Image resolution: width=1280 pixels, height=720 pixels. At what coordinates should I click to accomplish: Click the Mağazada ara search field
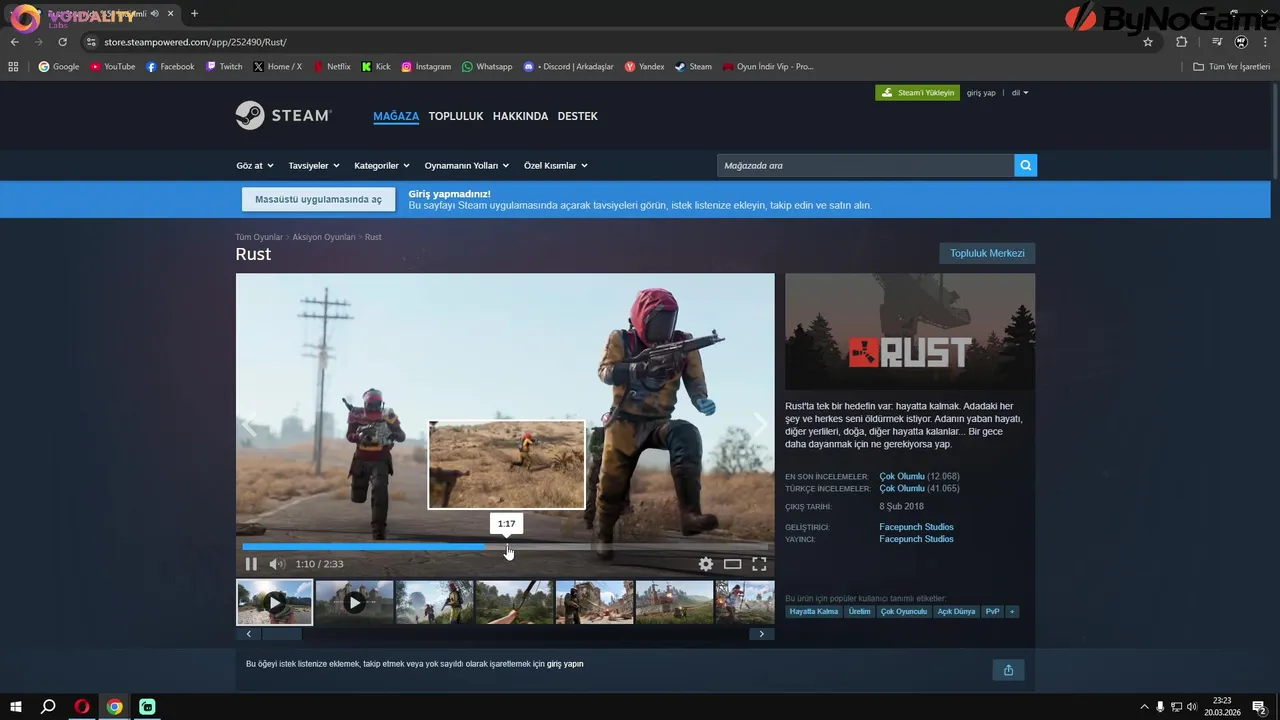coord(865,166)
